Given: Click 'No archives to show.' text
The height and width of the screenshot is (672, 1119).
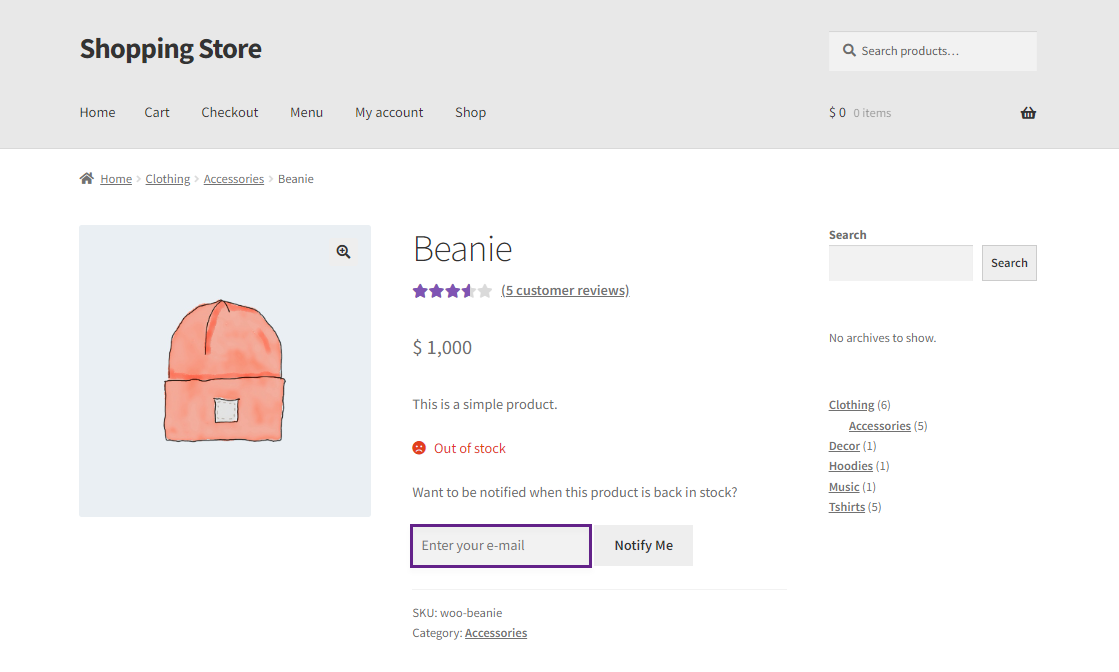Looking at the screenshot, I should pos(882,338).
